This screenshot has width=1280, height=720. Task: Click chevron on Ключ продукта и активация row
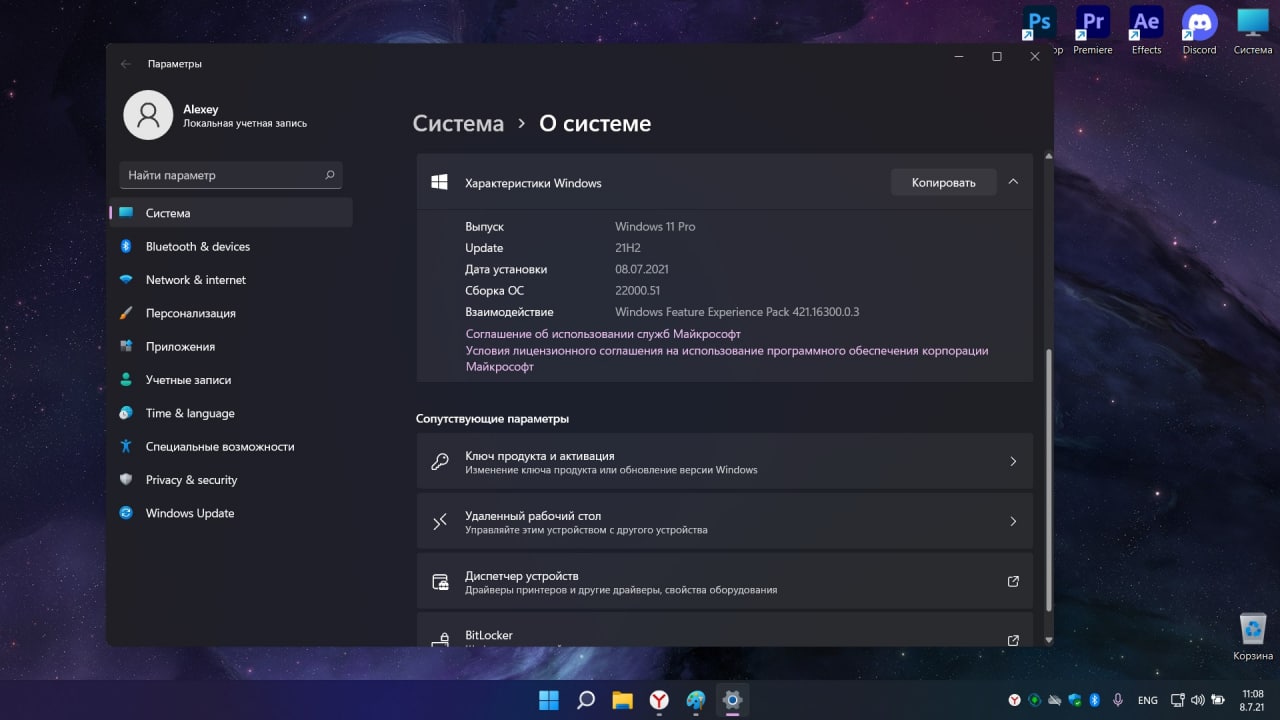coord(1013,462)
